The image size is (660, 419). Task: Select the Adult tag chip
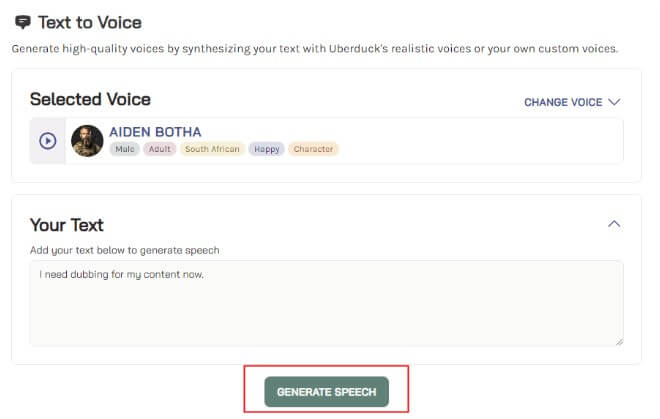point(160,149)
